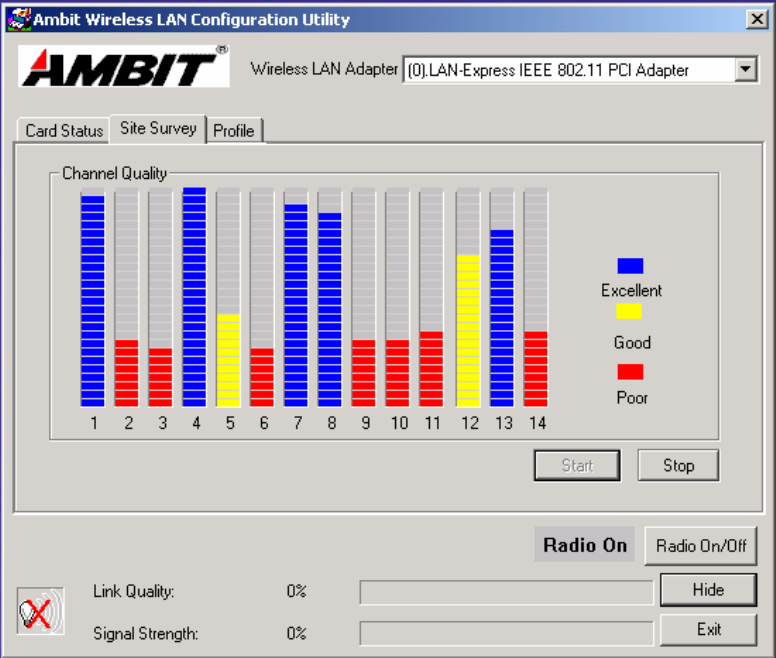The width and height of the screenshot is (776, 658).
Task: Click the "Channel Quality" group label
Action: (114, 173)
